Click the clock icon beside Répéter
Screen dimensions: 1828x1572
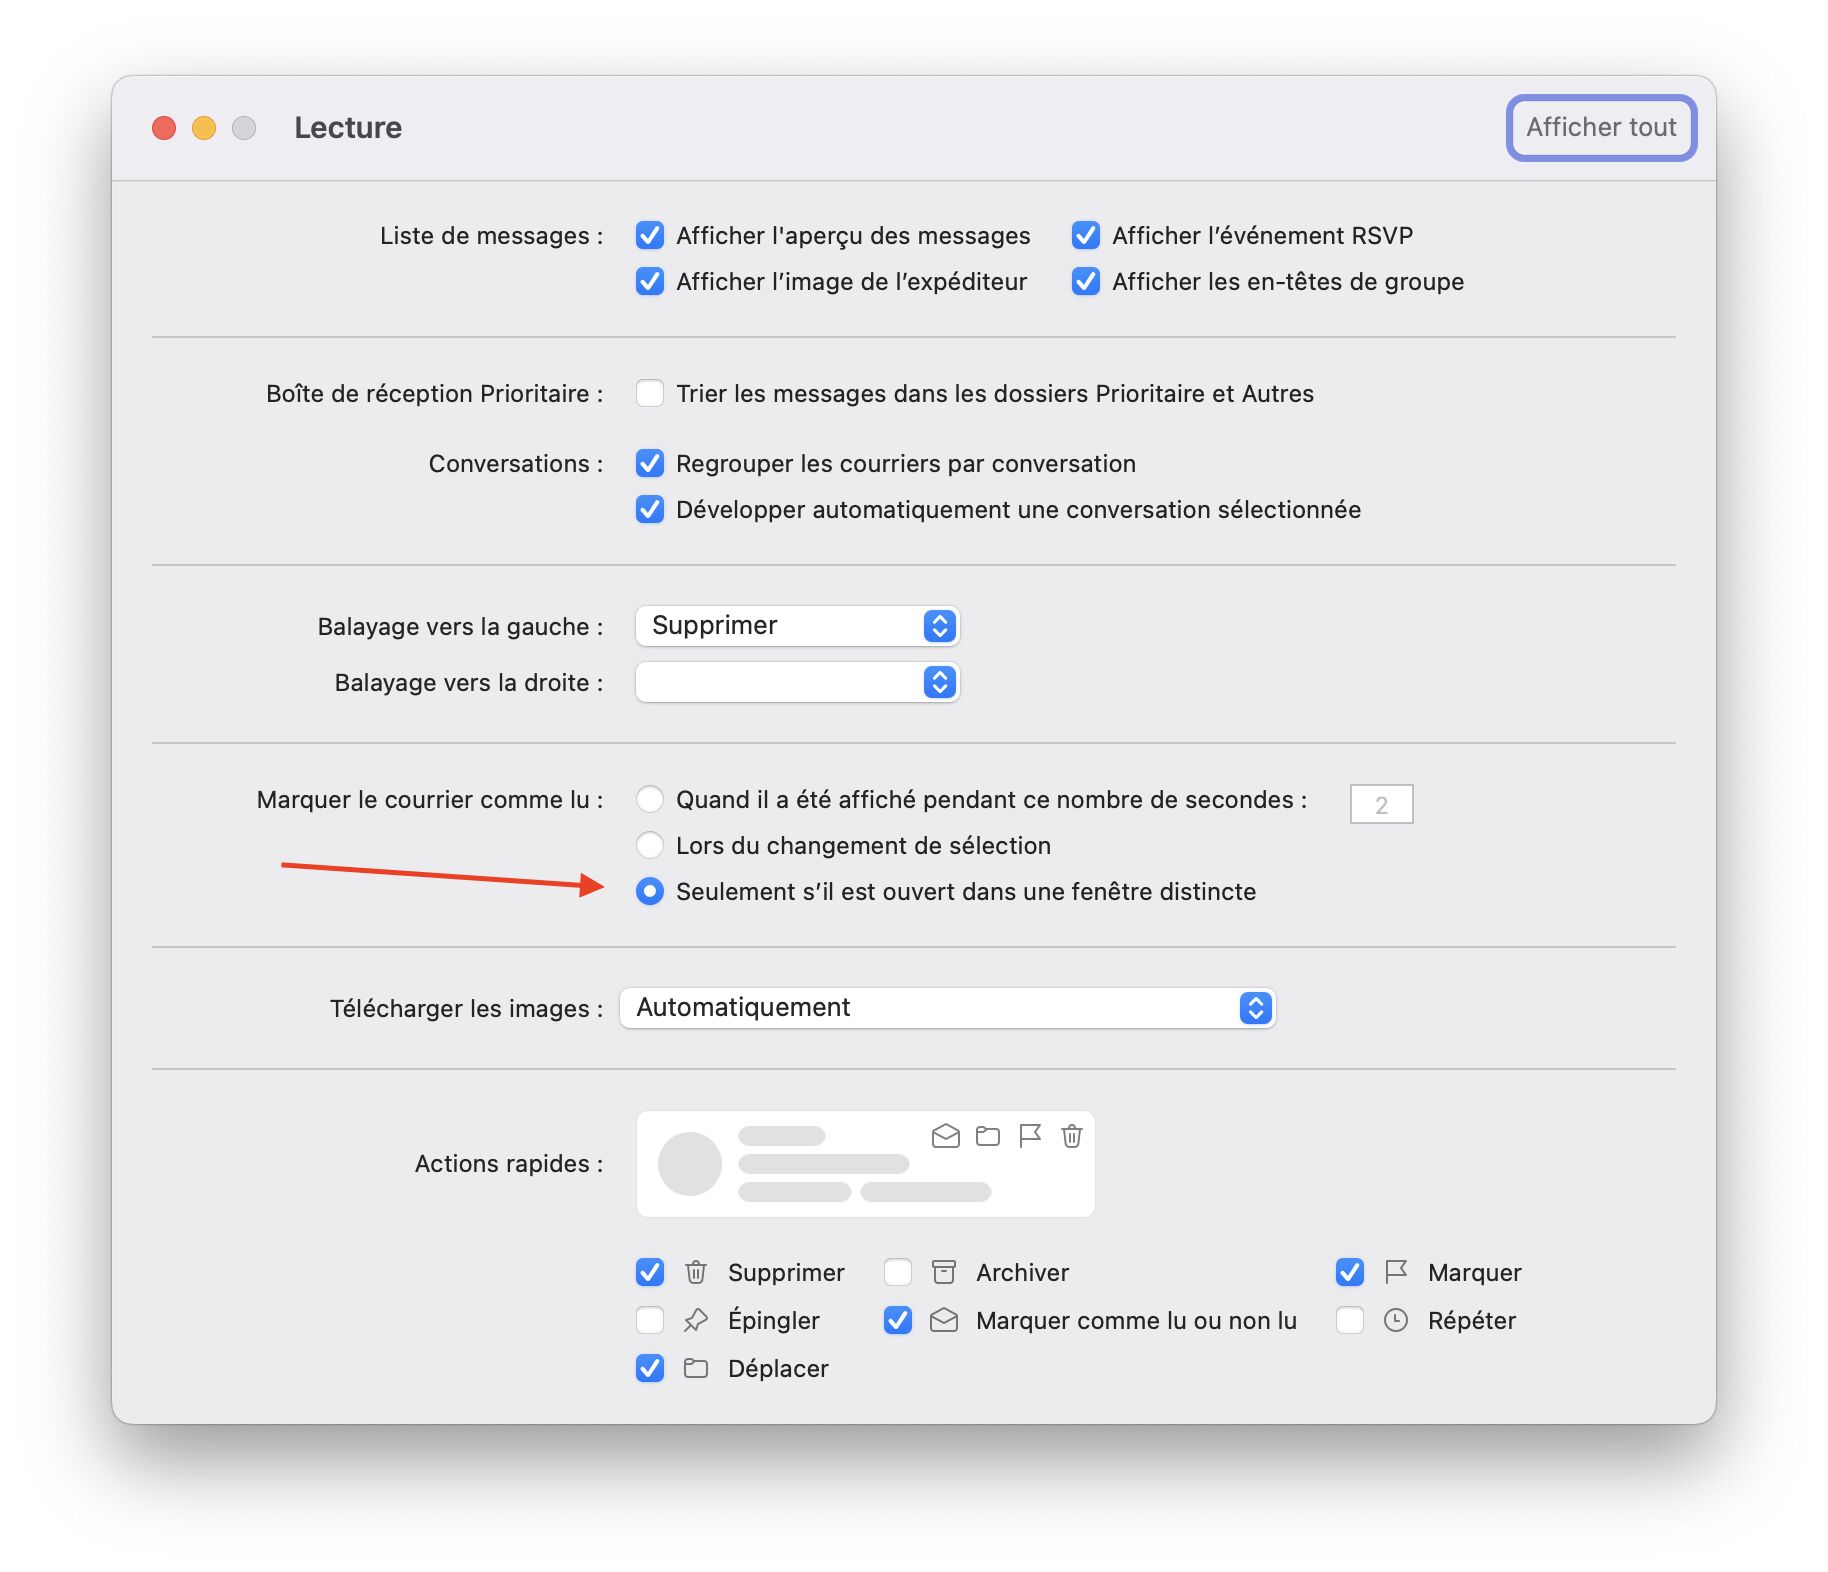[1396, 1320]
